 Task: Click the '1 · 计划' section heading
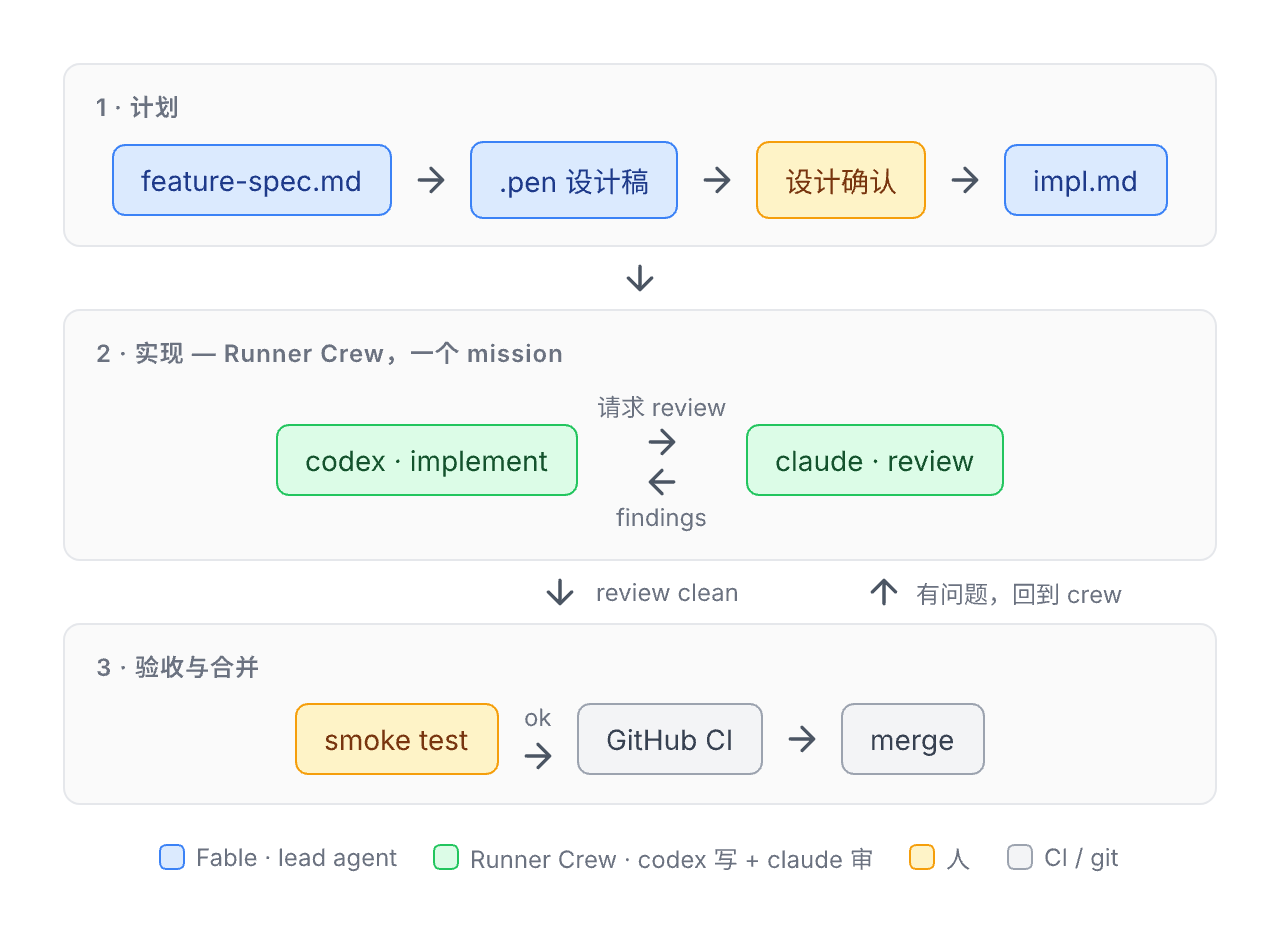[137, 107]
